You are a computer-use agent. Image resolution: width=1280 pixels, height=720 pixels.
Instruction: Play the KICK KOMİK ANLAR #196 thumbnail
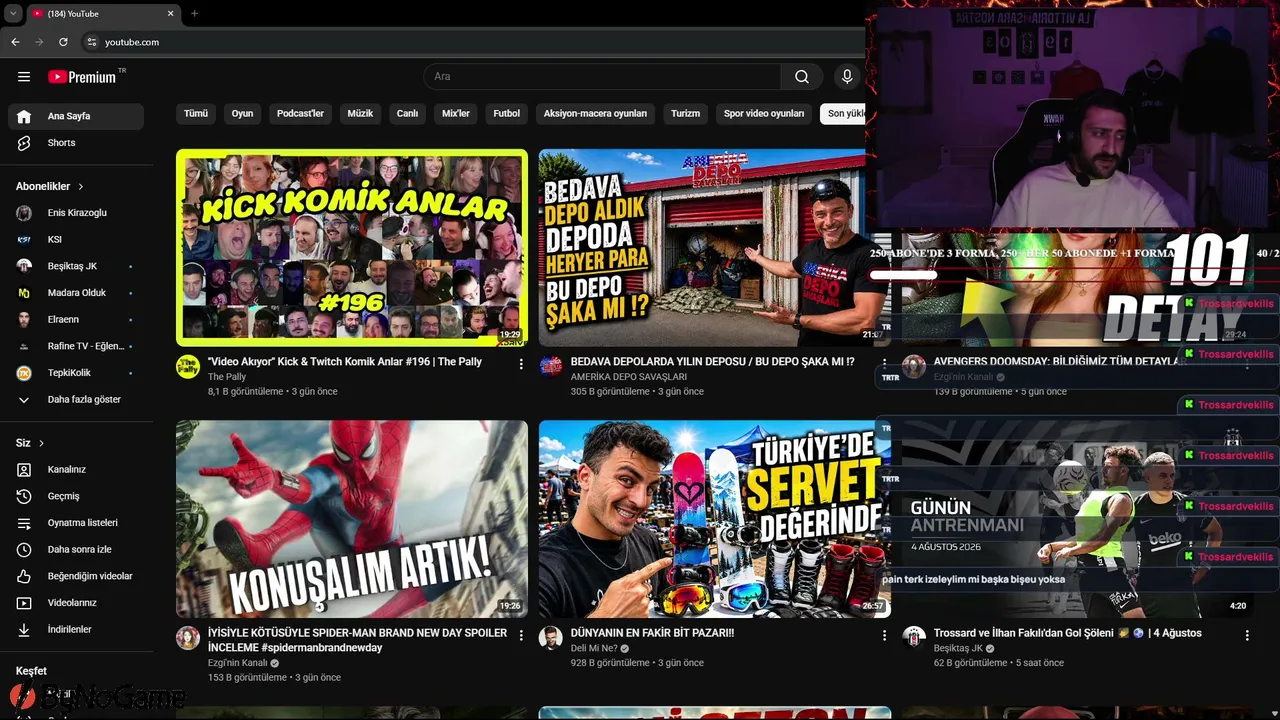[x=352, y=248]
